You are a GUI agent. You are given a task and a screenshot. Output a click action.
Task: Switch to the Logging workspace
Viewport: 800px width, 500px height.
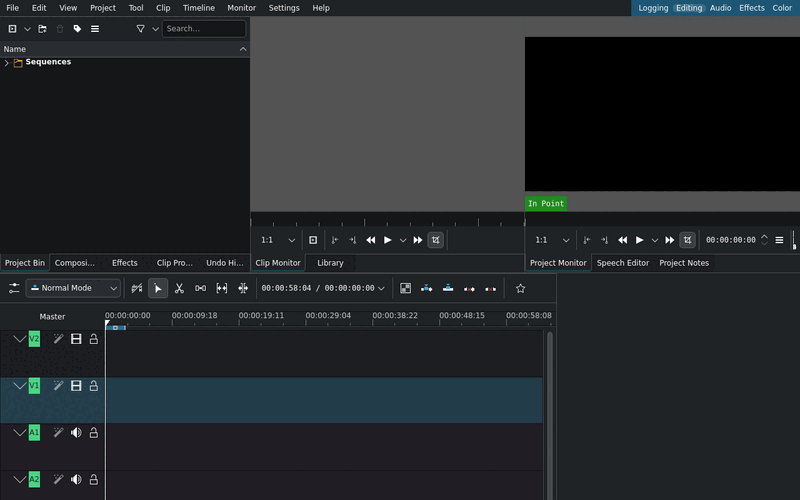pyautogui.click(x=653, y=8)
